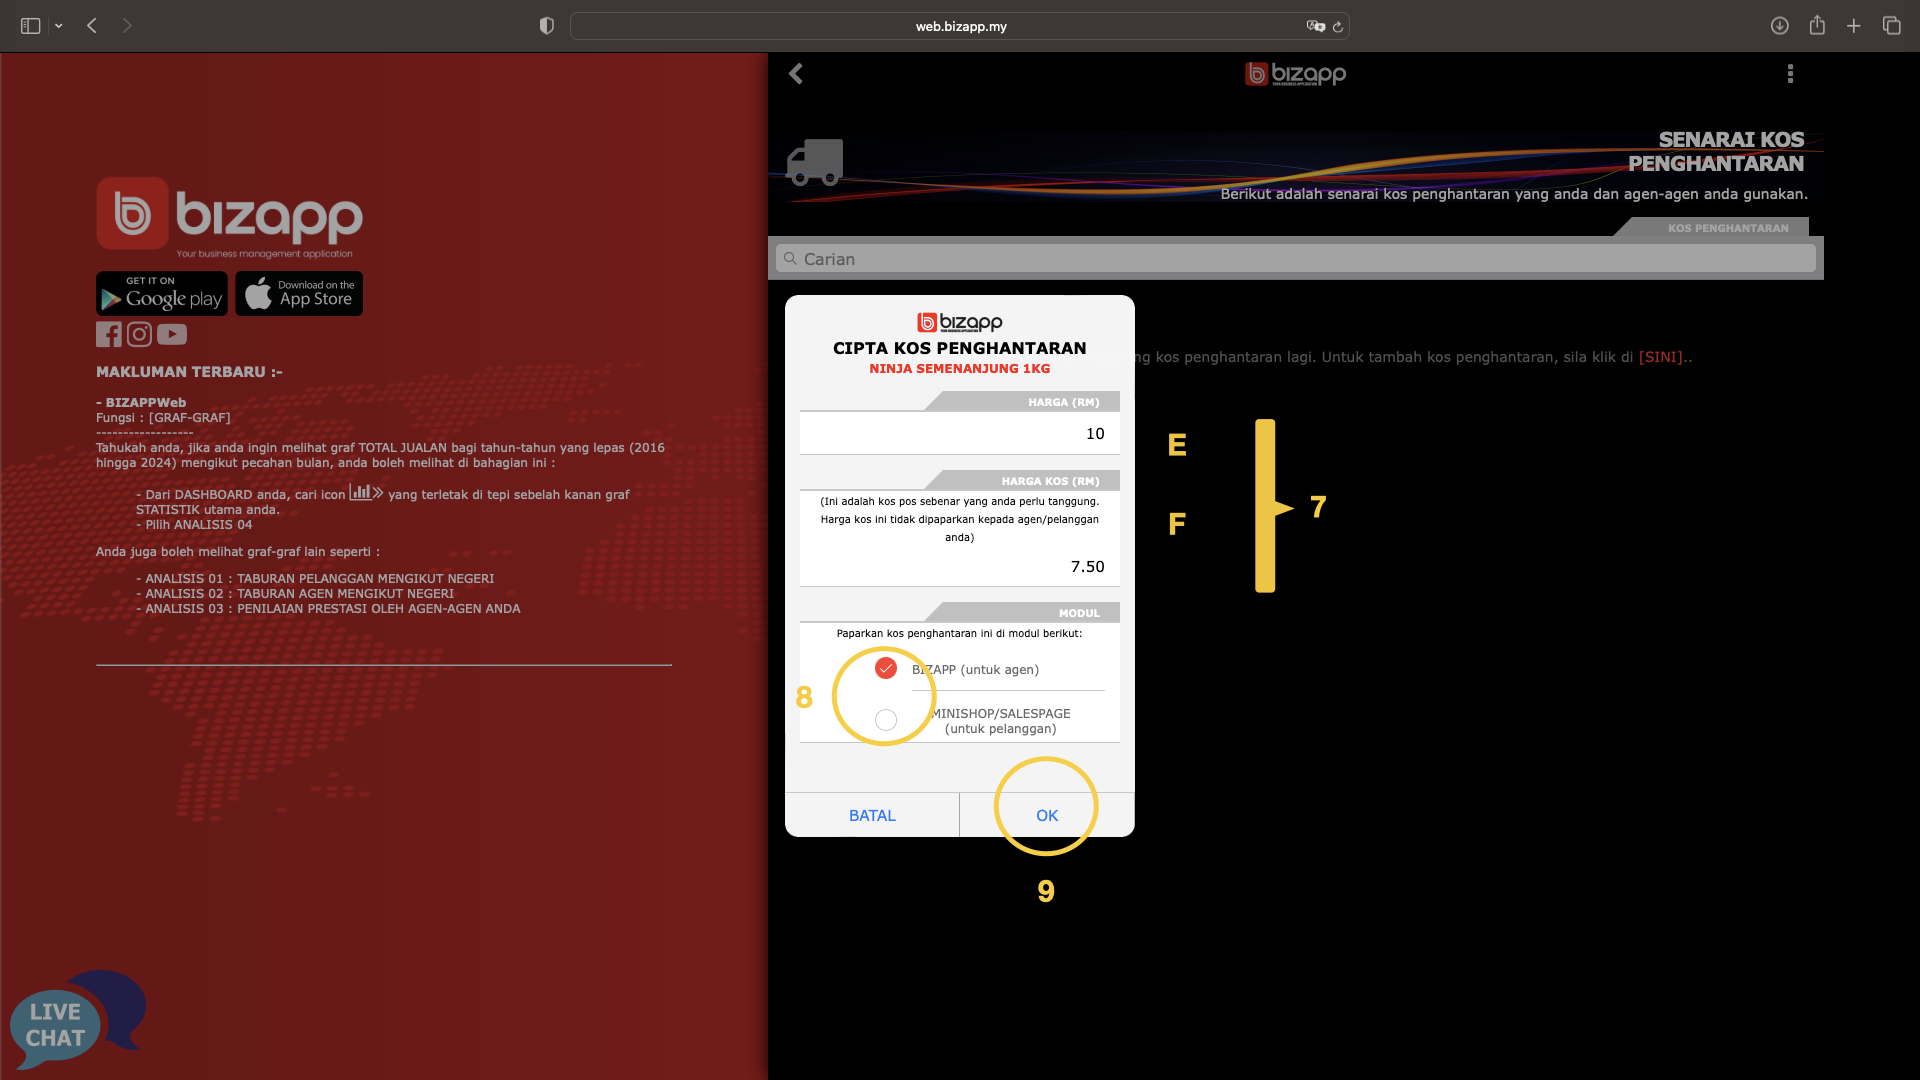
Task: Open the translate icon in address bar
Action: [x=1315, y=26]
